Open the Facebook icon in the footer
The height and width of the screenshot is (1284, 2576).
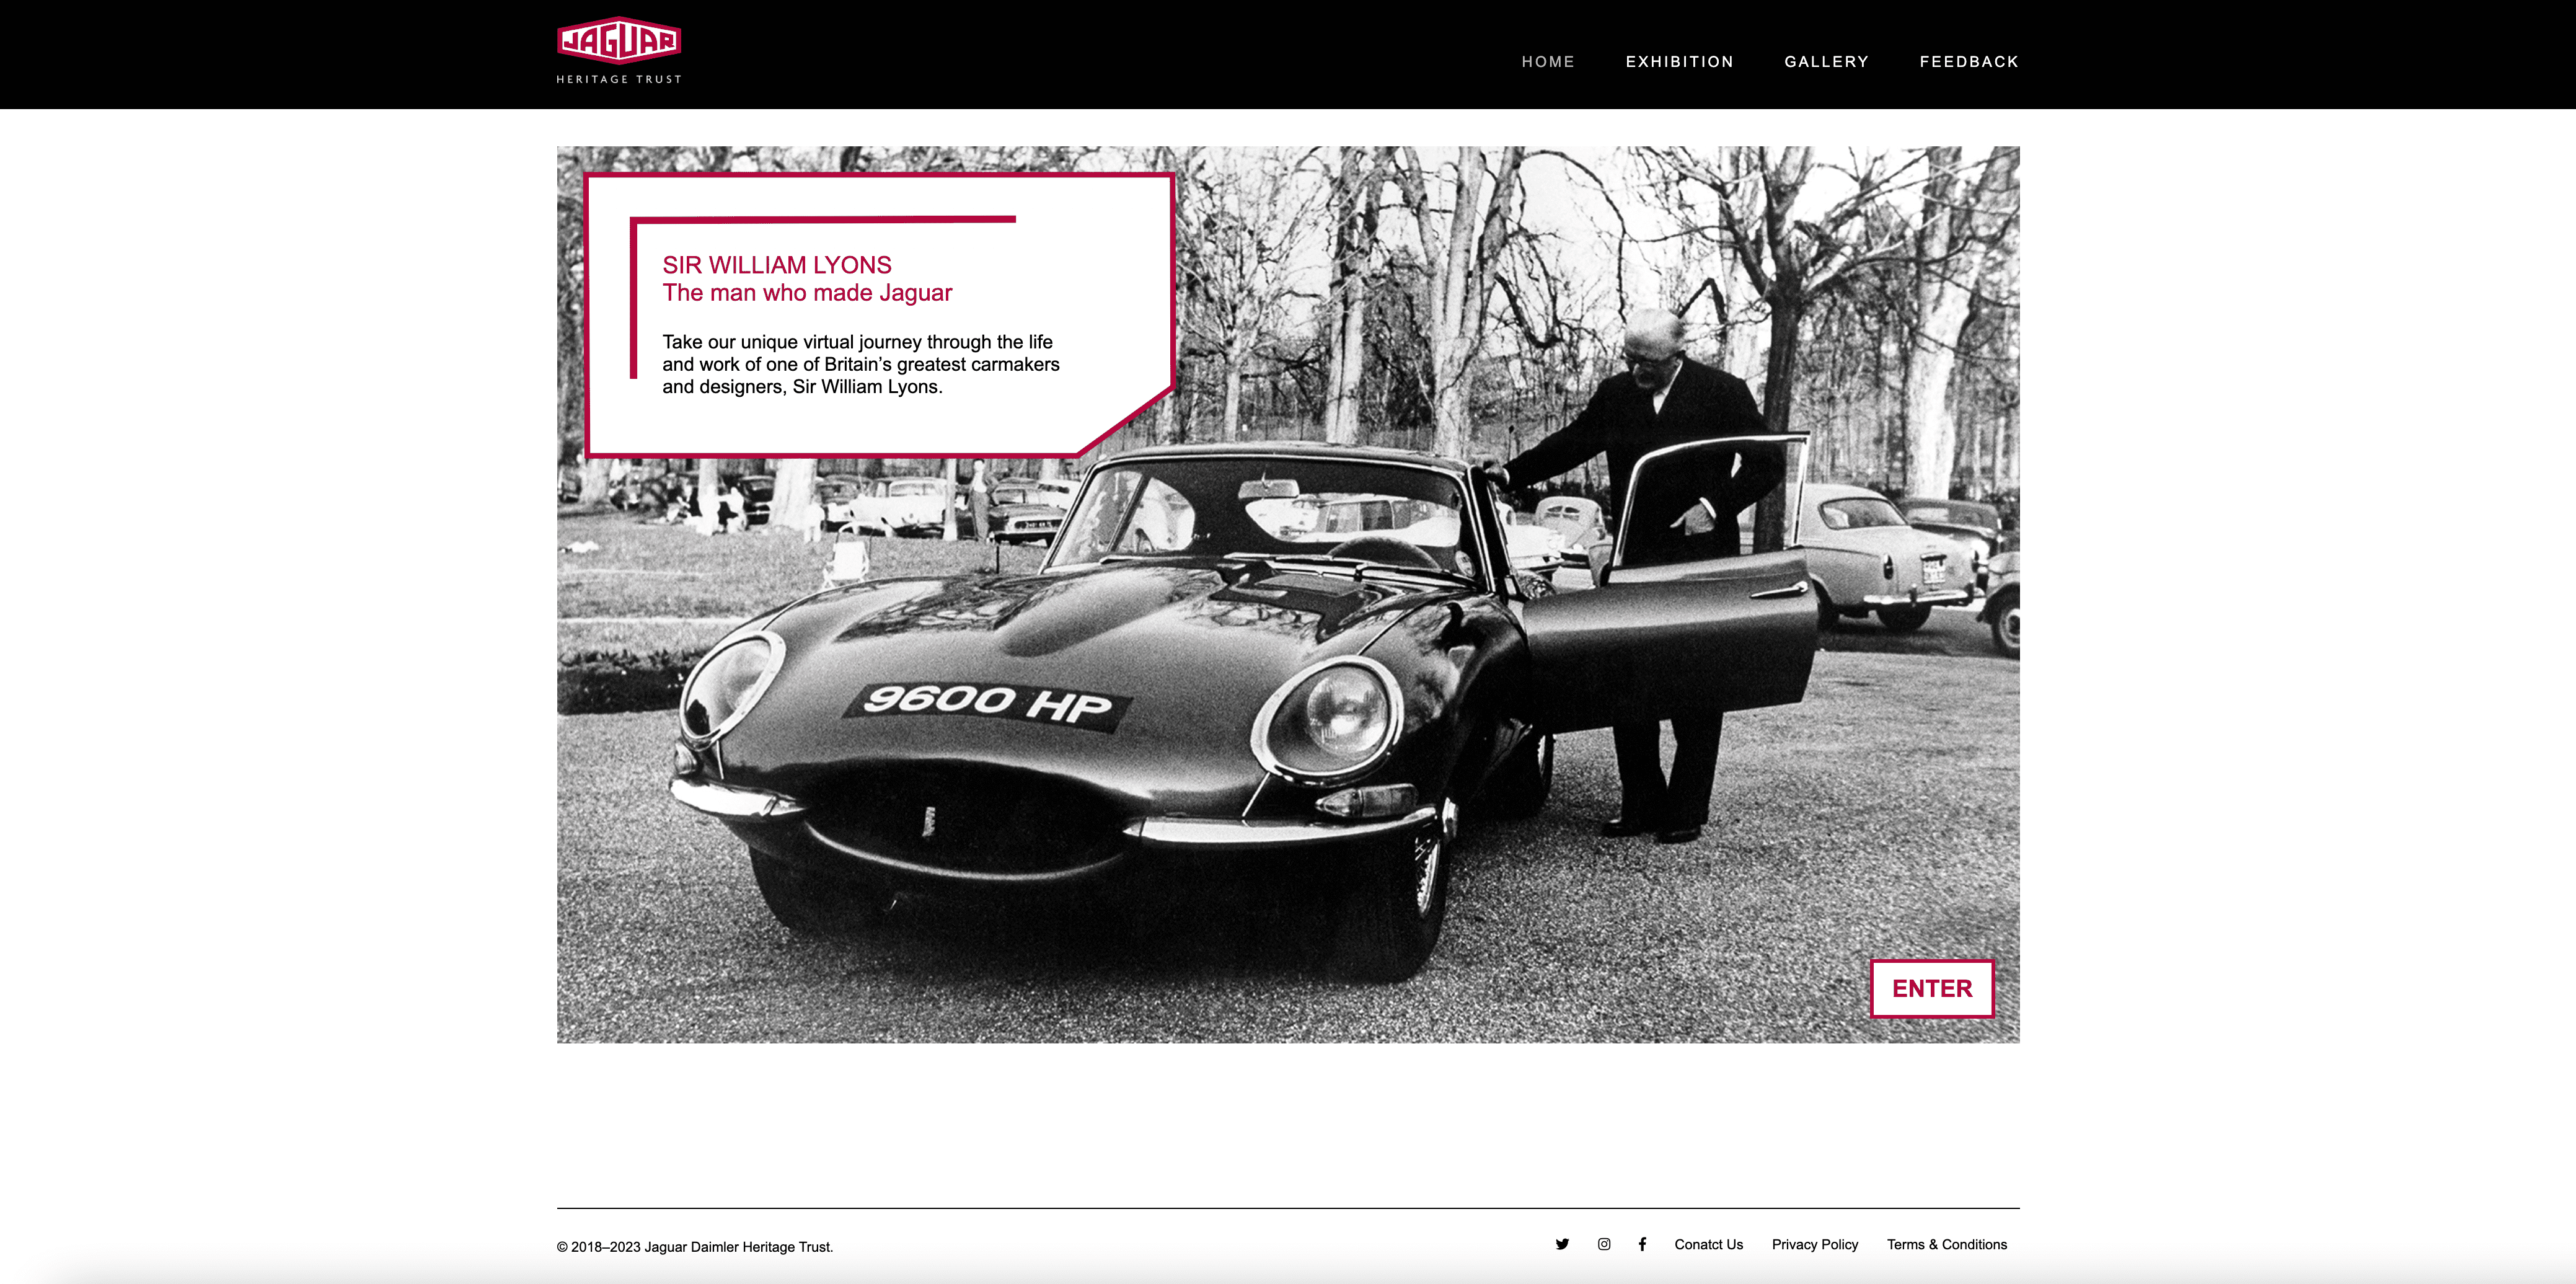coord(1643,1244)
